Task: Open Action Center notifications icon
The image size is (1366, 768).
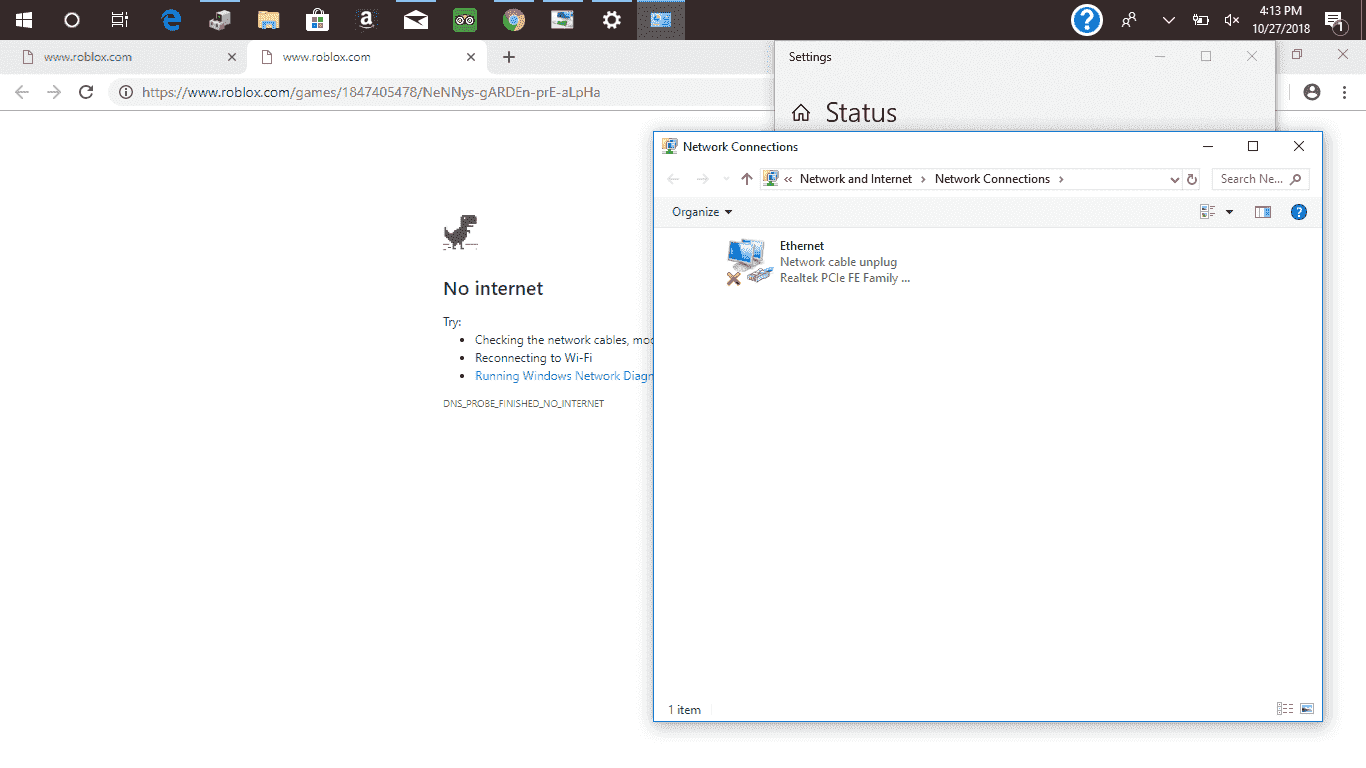Action: pyautogui.click(x=1334, y=21)
